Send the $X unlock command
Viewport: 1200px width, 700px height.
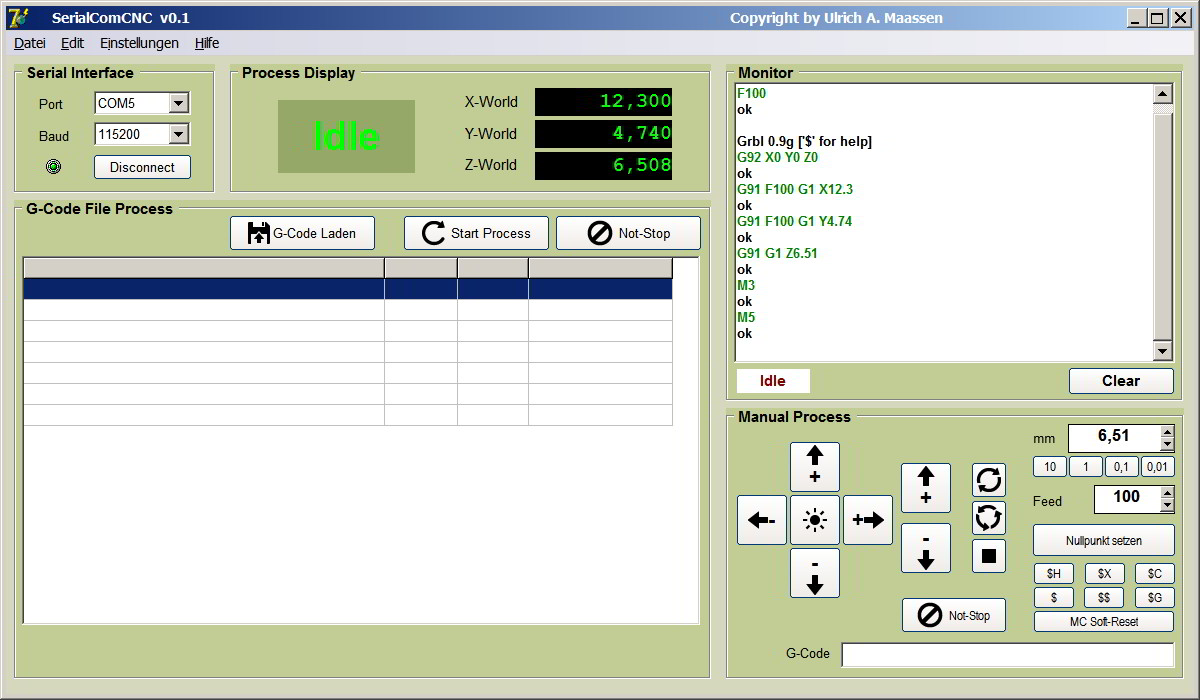pyautogui.click(x=1104, y=573)
